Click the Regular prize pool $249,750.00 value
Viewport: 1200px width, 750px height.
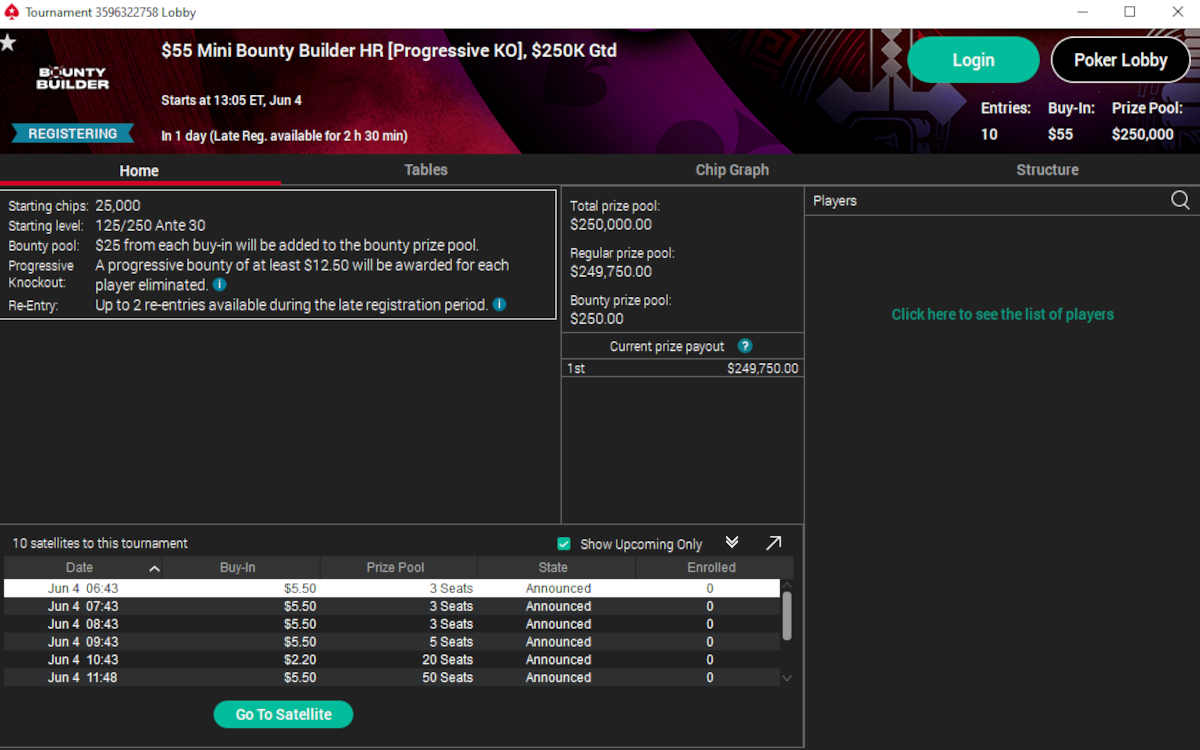[x=611, y=272]
